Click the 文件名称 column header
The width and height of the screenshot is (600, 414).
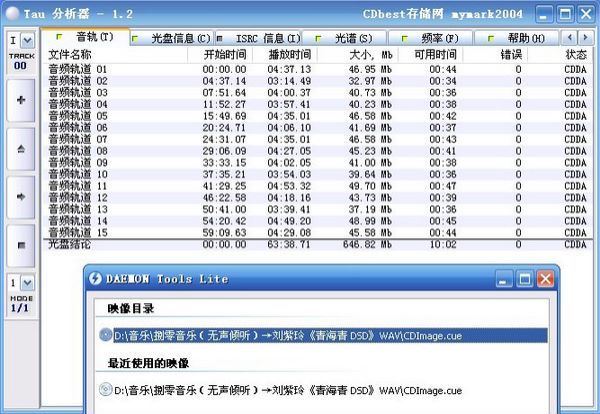tap(115, 55)
